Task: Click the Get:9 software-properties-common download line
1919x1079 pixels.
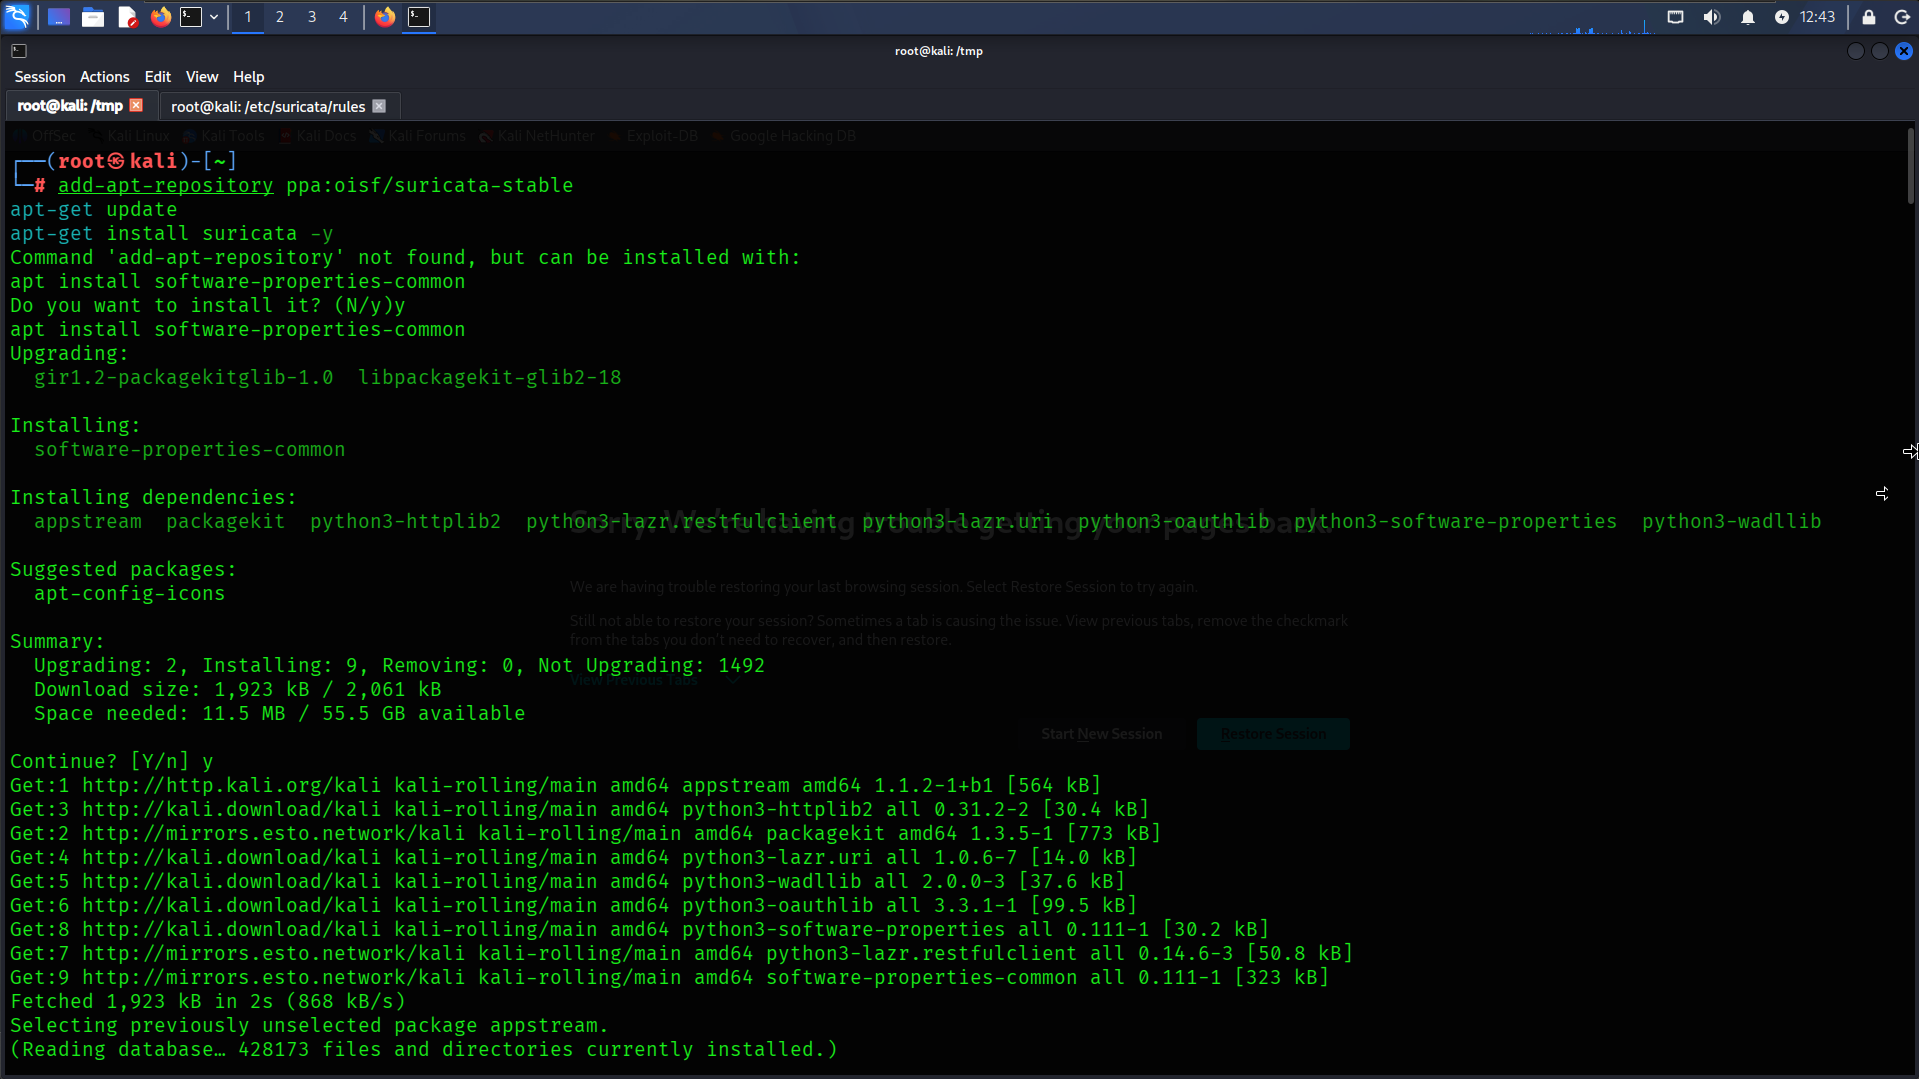Action: tap(670, 978)
